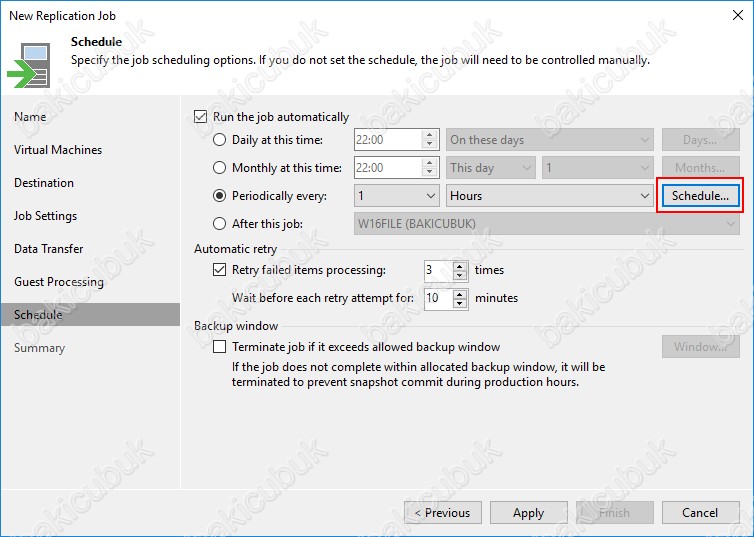This screenshot has width=754, height=537.
Task: Click the Months... button
Action: tap(700, 168)
